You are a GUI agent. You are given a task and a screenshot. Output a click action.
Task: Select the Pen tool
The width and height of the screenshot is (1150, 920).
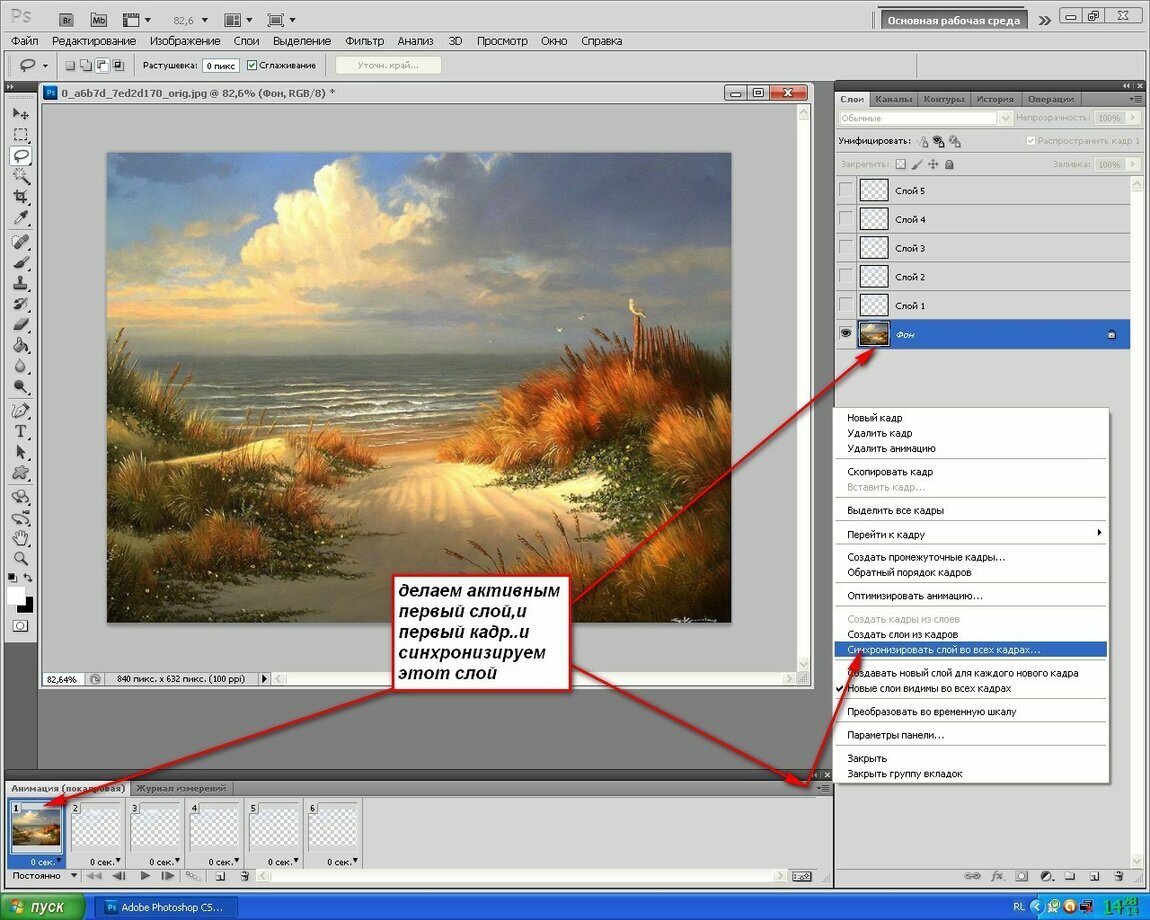(x=21, y=411)
